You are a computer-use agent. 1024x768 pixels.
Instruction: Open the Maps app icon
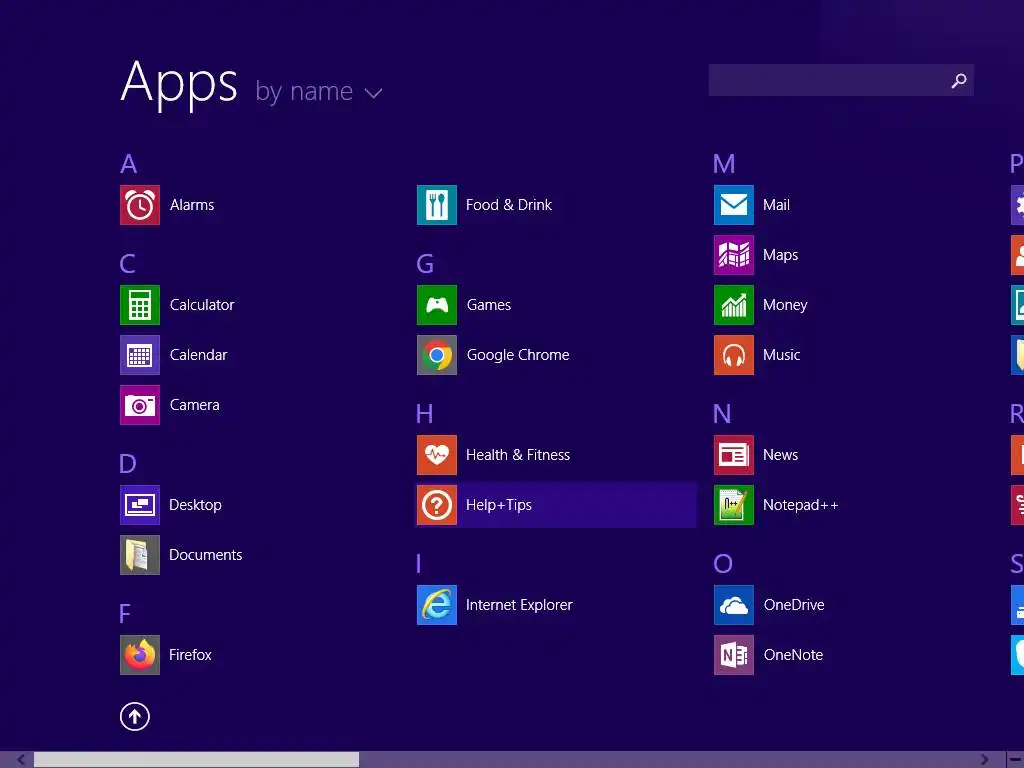(x=734, y=255)
